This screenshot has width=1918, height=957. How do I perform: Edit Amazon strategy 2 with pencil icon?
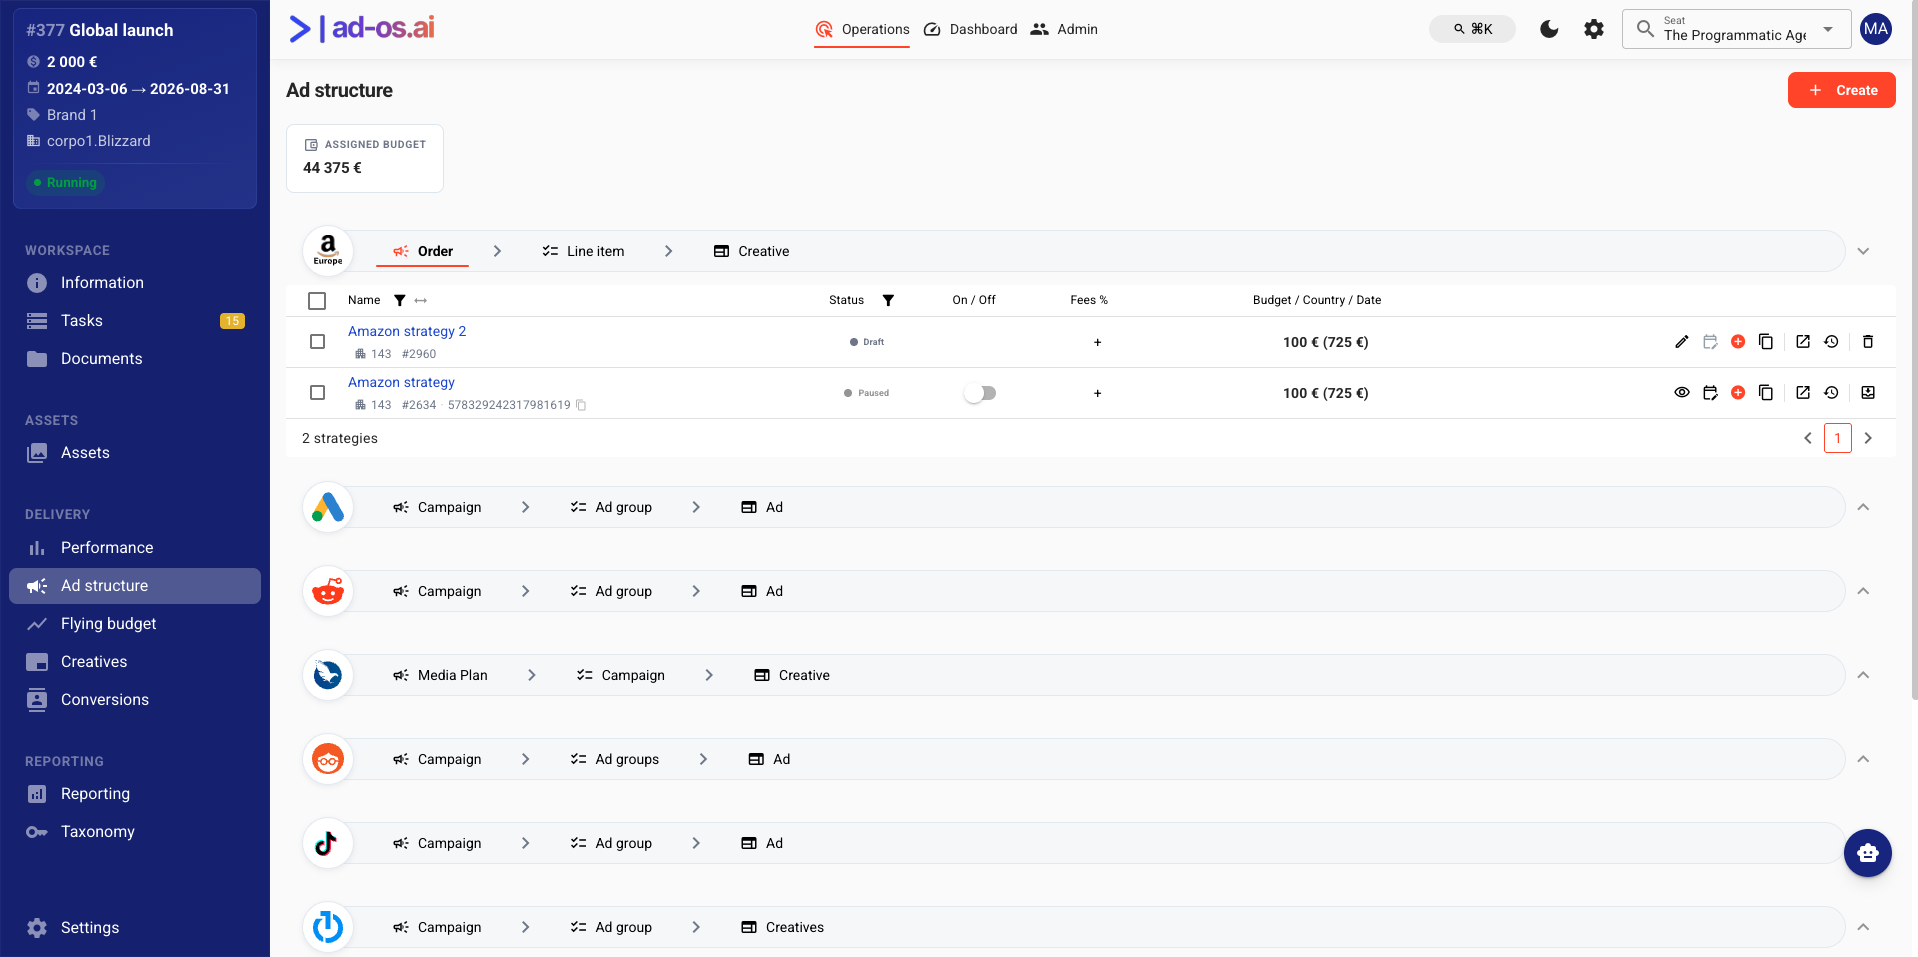[1682, 342]
